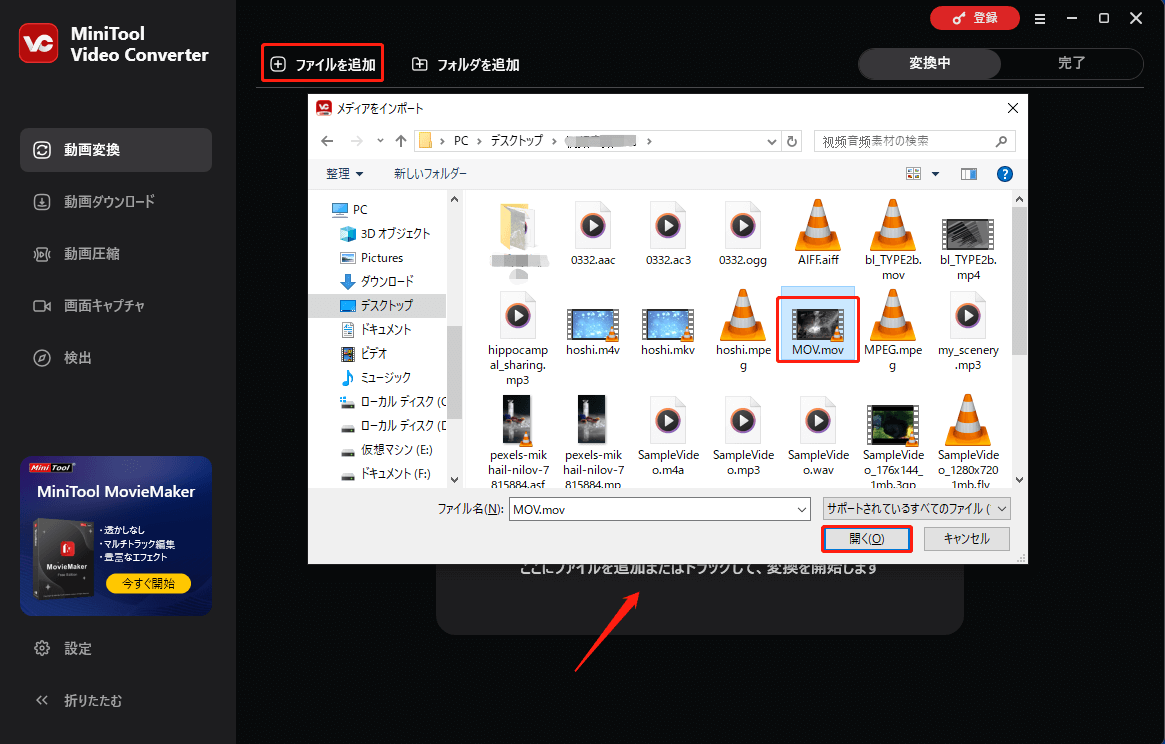Select the 0332.ac3 file
This screenshot has width=1165, height=744.
click(668, 234)
